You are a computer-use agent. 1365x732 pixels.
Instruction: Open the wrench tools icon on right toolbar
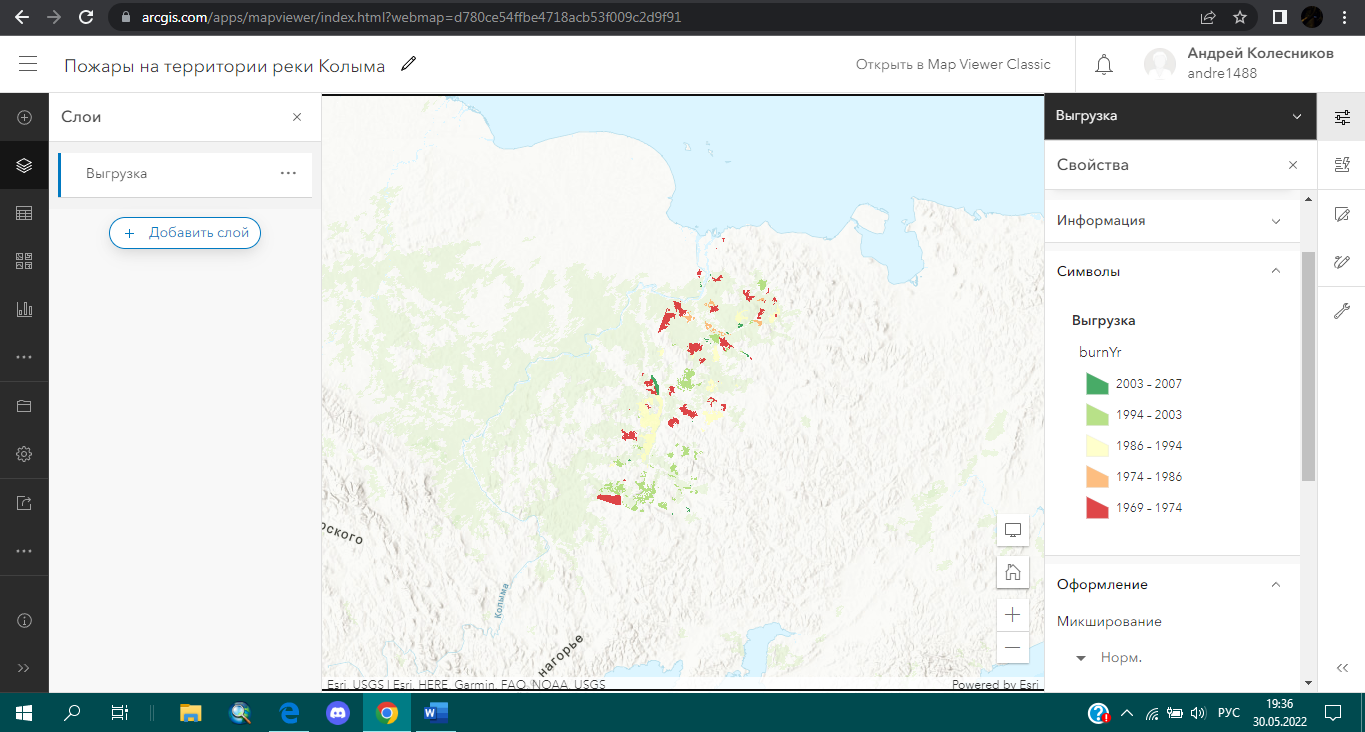point(1342,310)
